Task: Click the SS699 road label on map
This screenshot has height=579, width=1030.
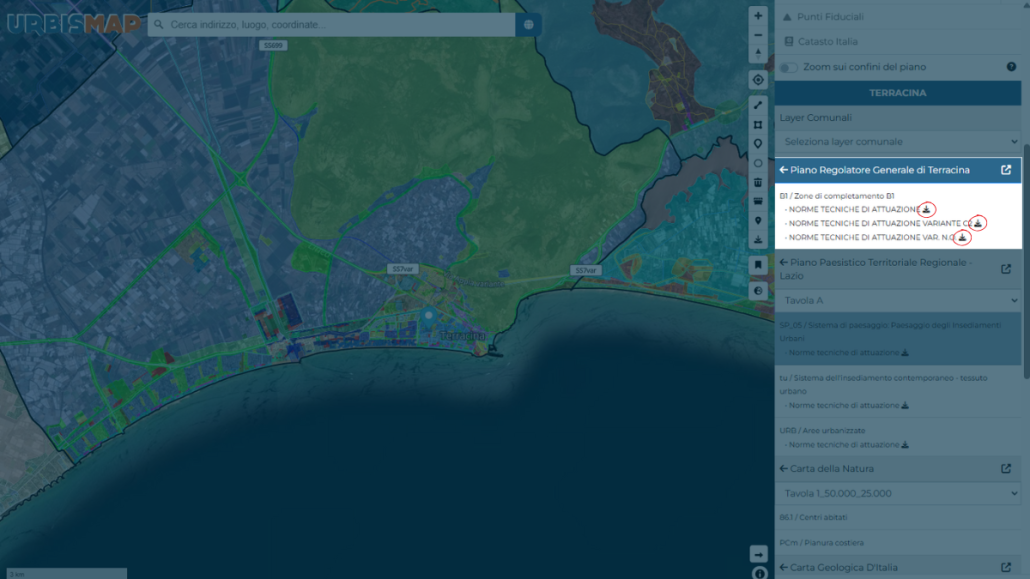Action: click(273, 45)
